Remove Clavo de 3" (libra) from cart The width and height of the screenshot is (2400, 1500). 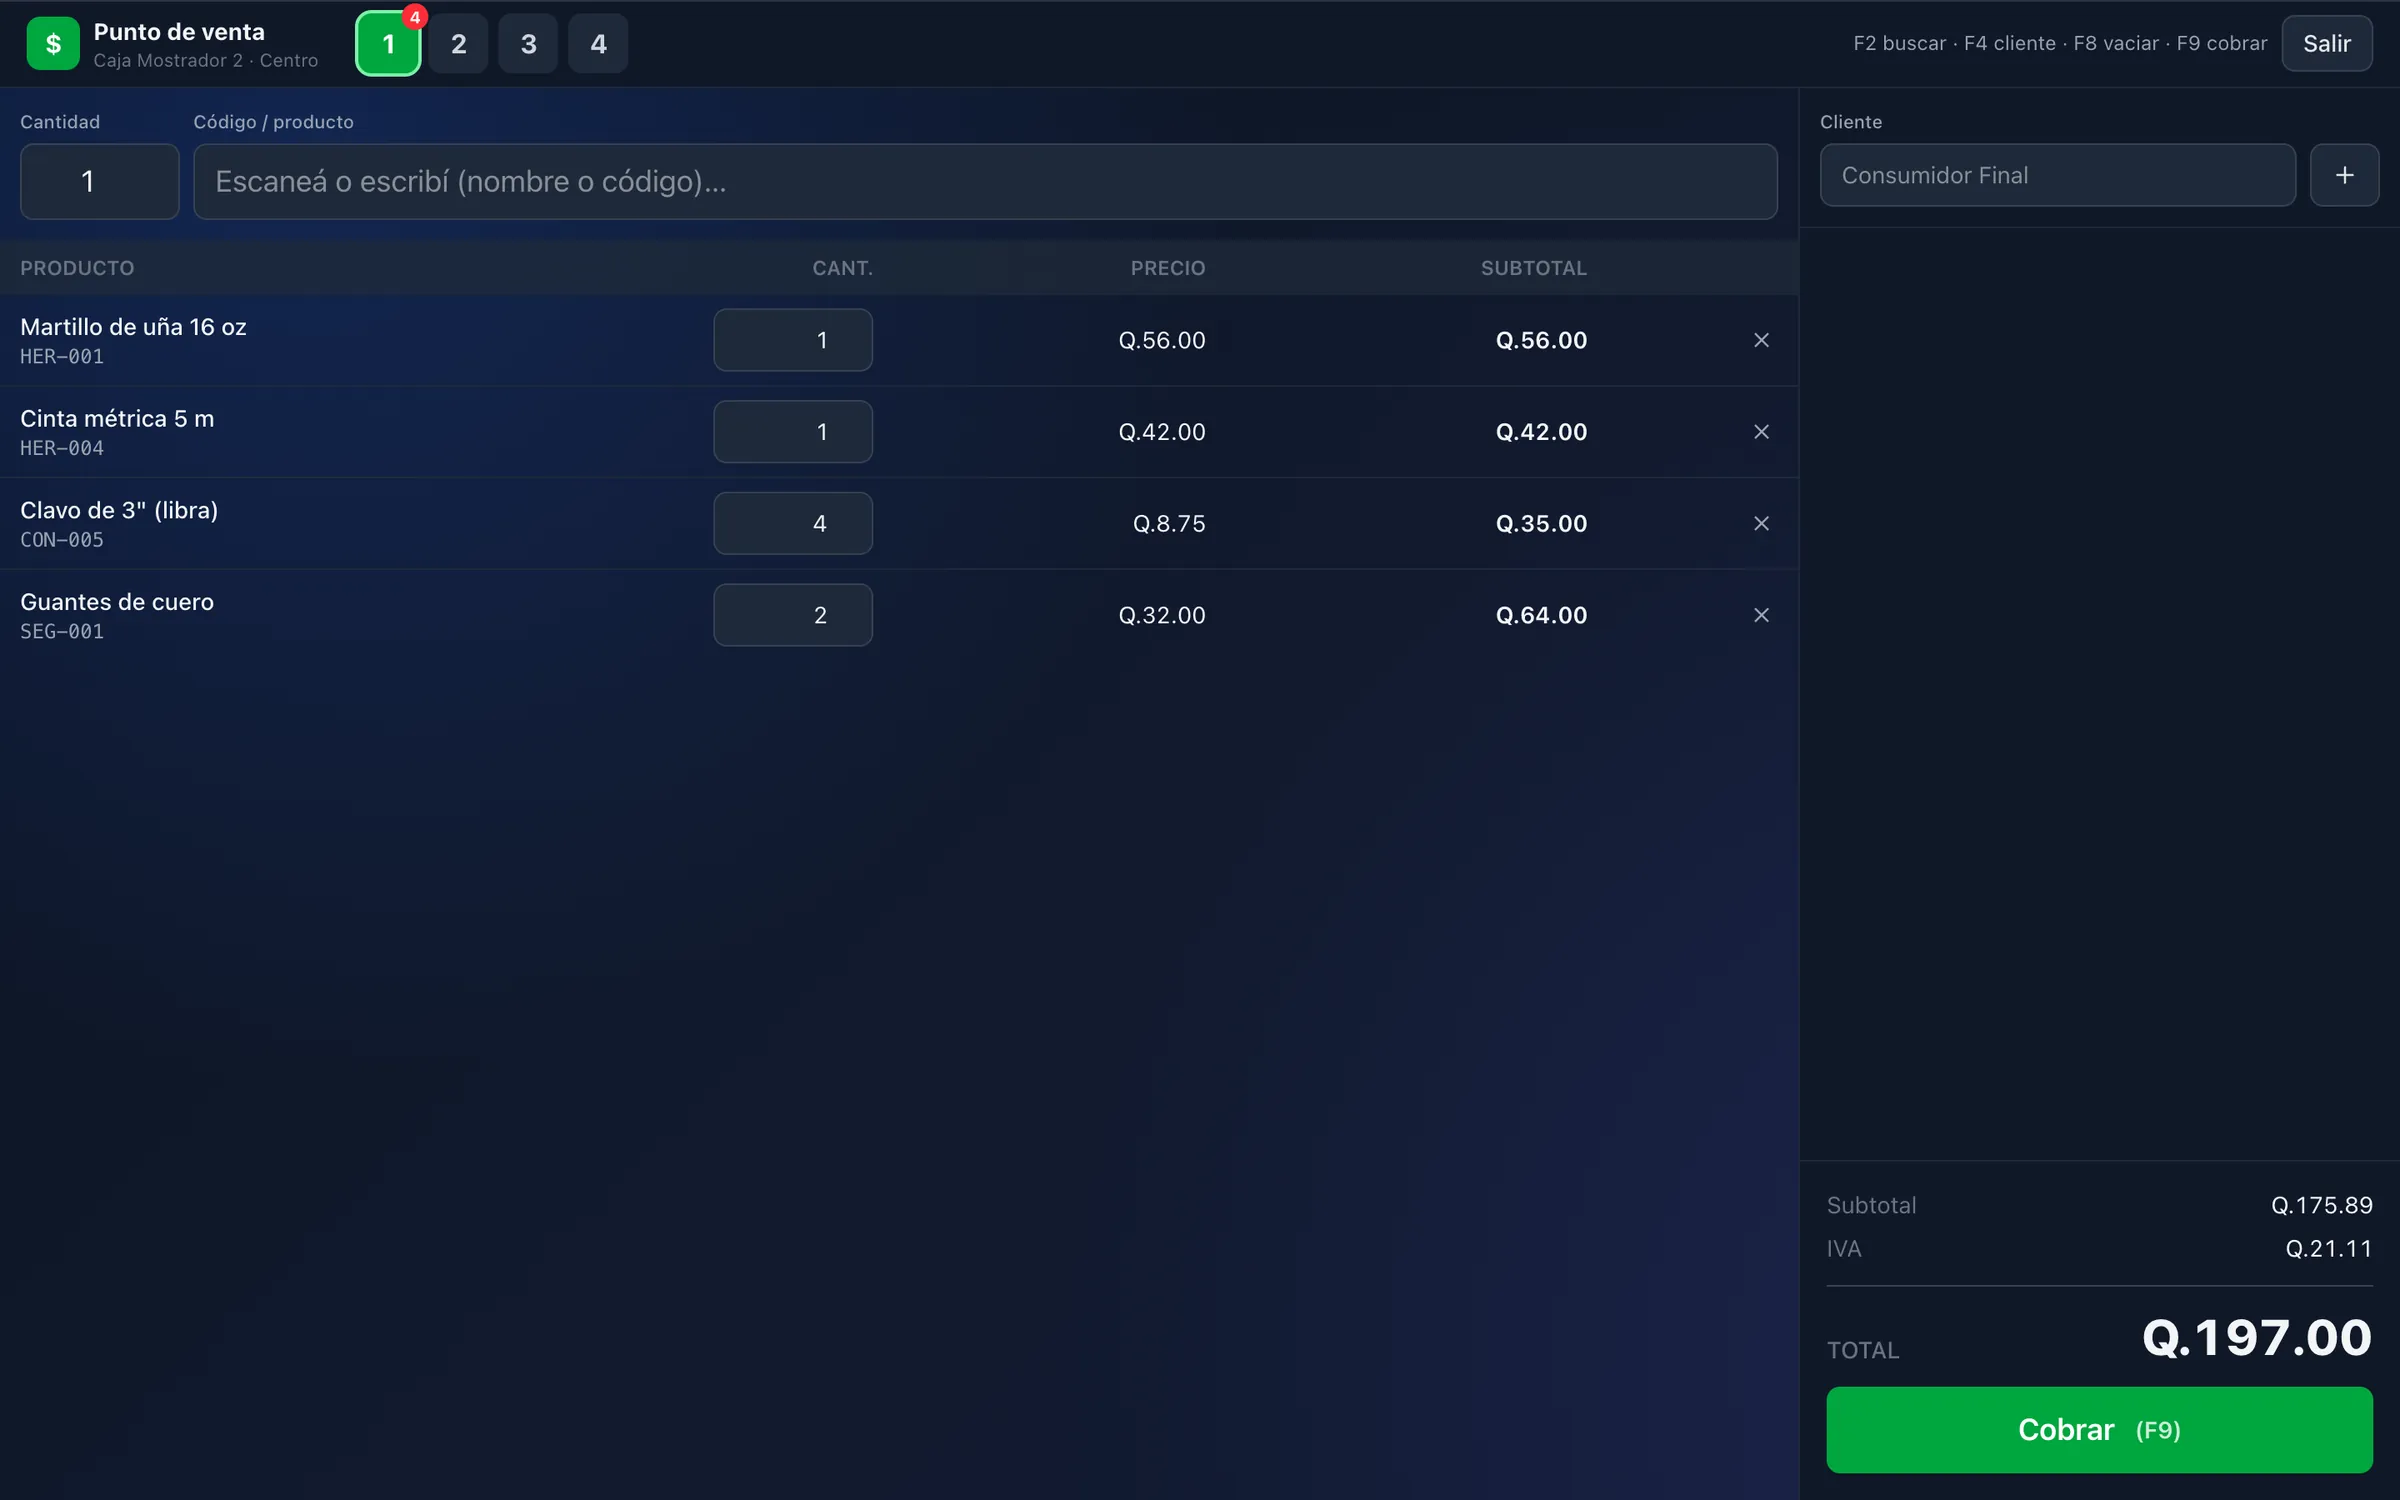pyautogui.click(x=1761, y=523)
